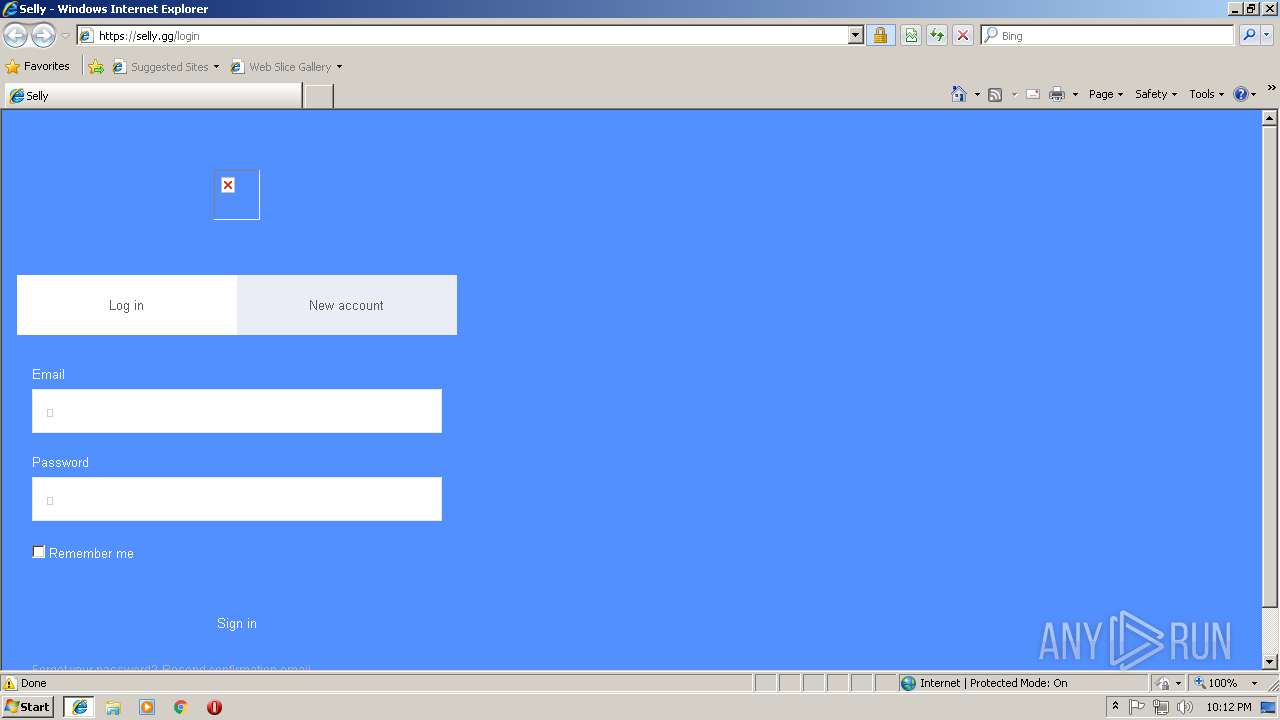
Task: Open search provider dropdown arrow
Action: pos(1267,36)
